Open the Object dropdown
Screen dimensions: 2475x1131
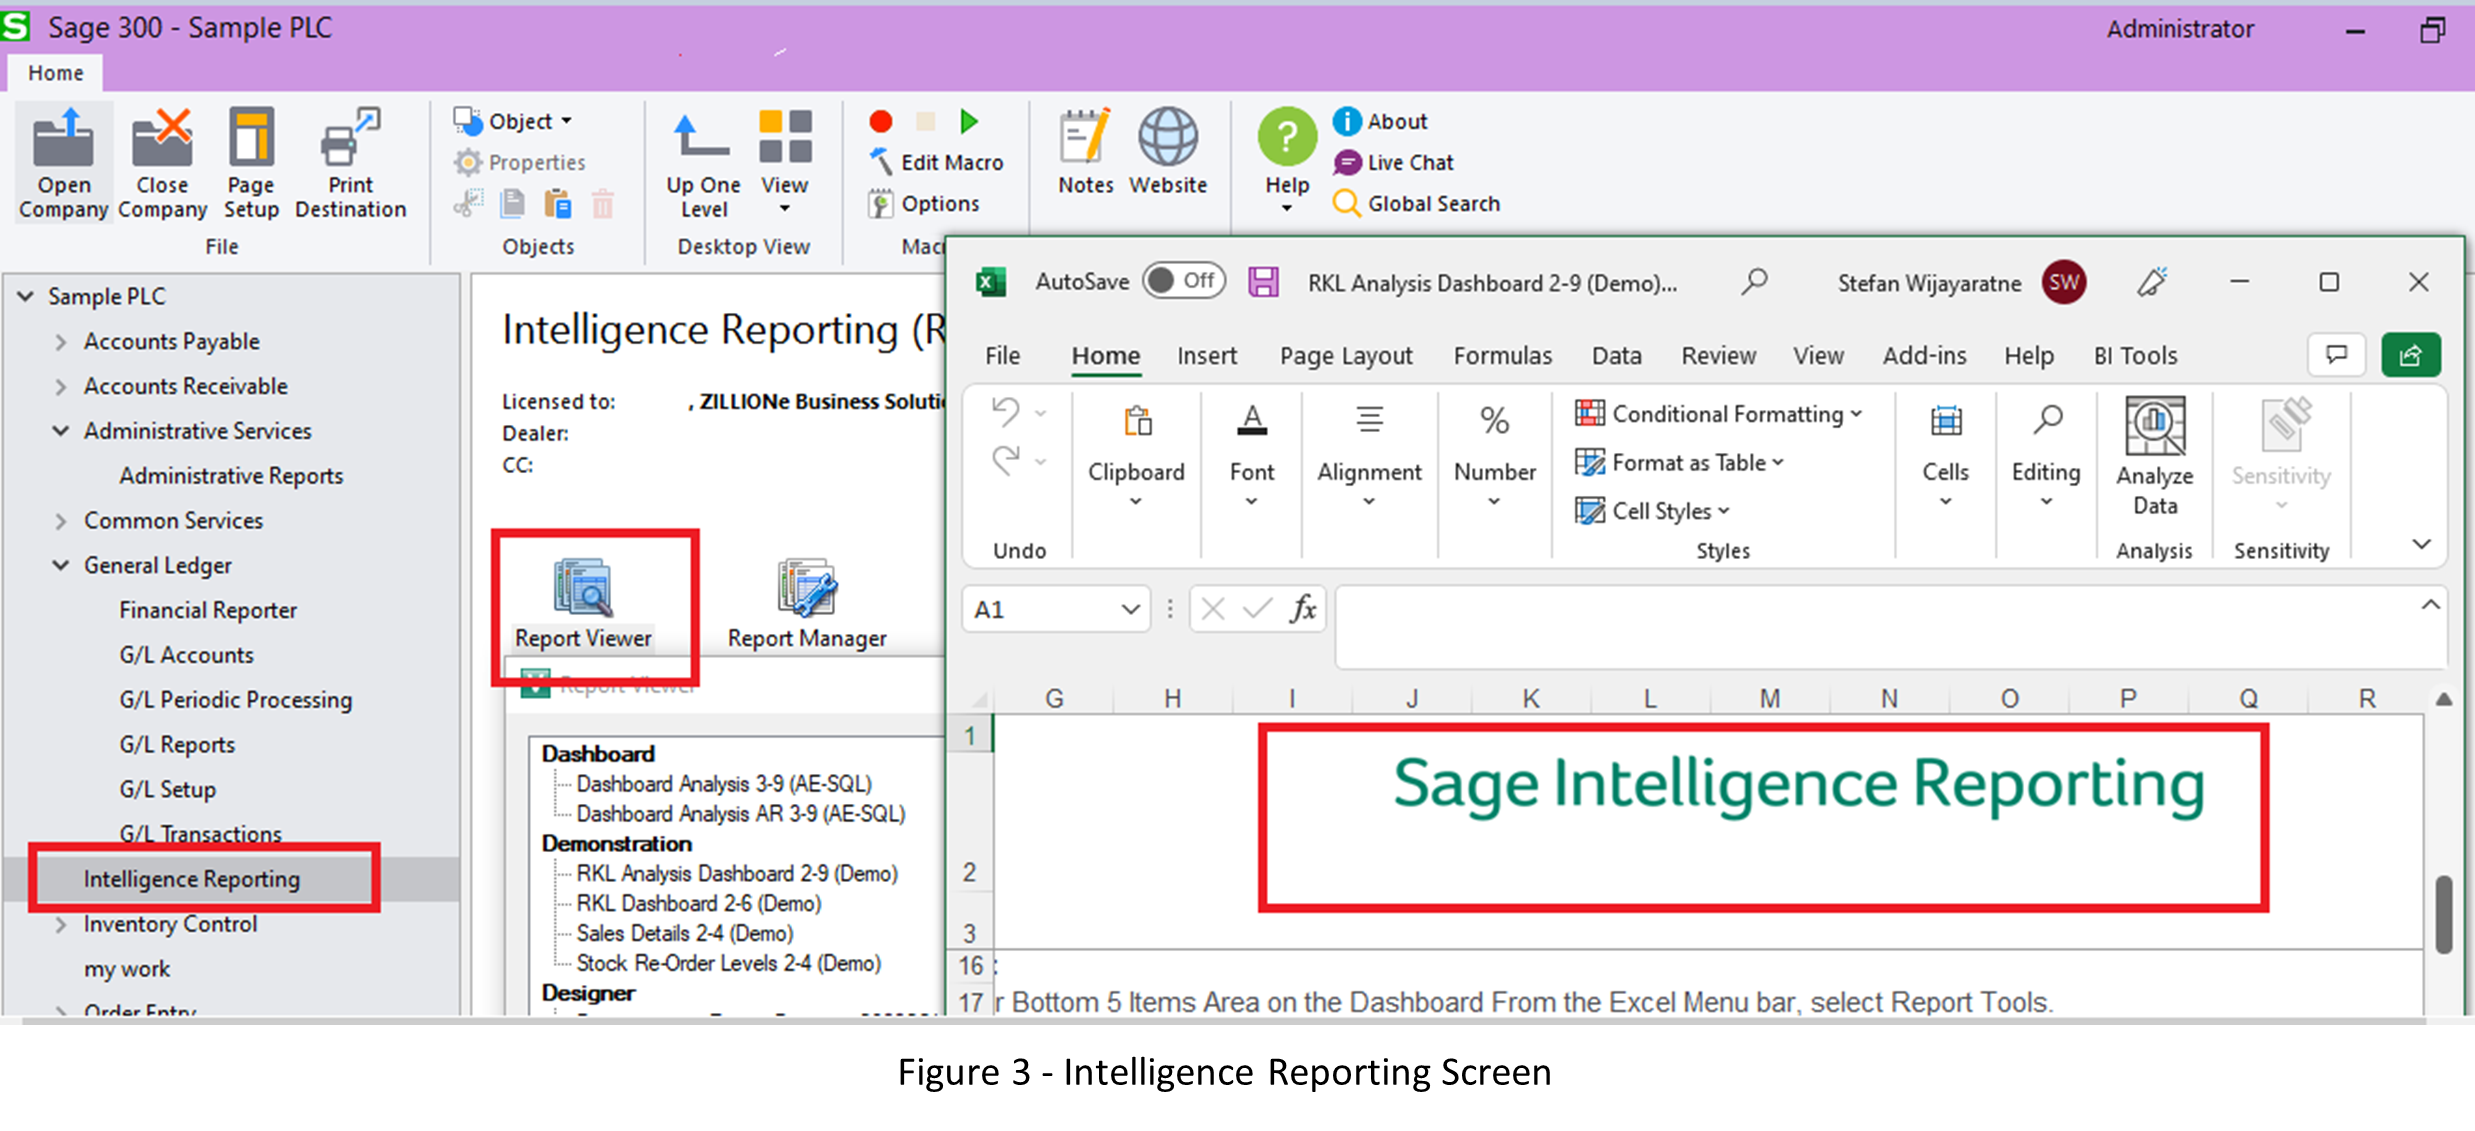pos(513,121)
